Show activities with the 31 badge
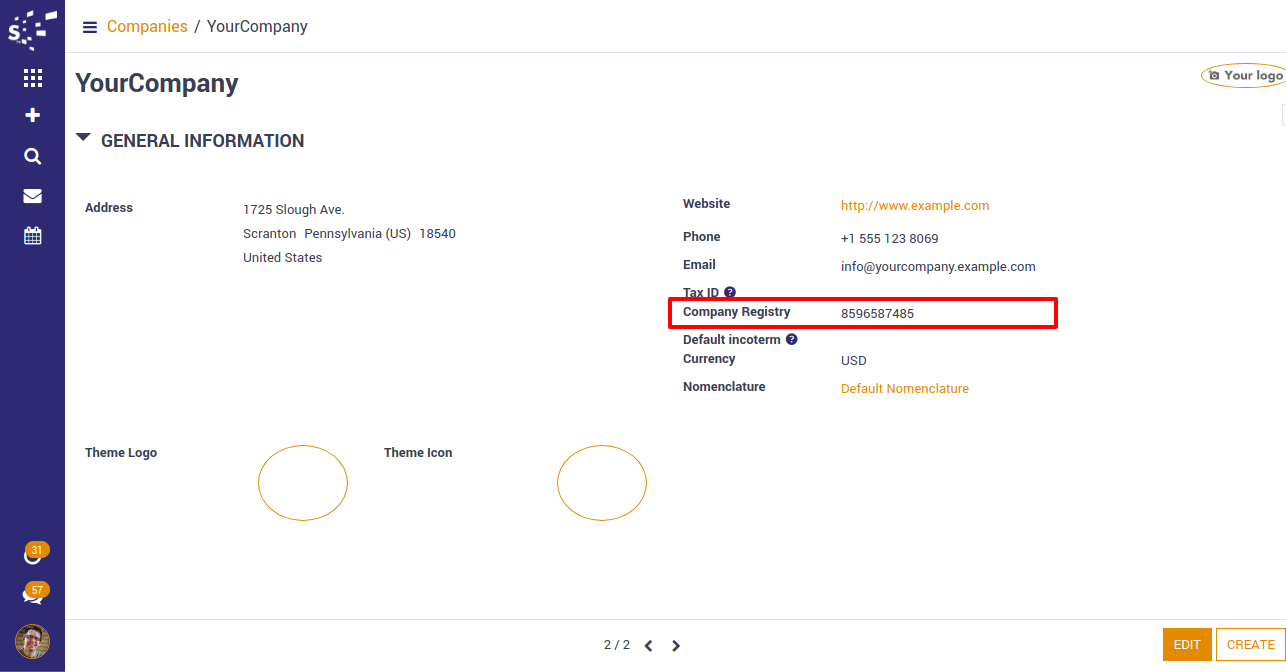Image resolution: width=1286 pixels, height=672 pixels. pyautogui.click(x=33, y=554)
